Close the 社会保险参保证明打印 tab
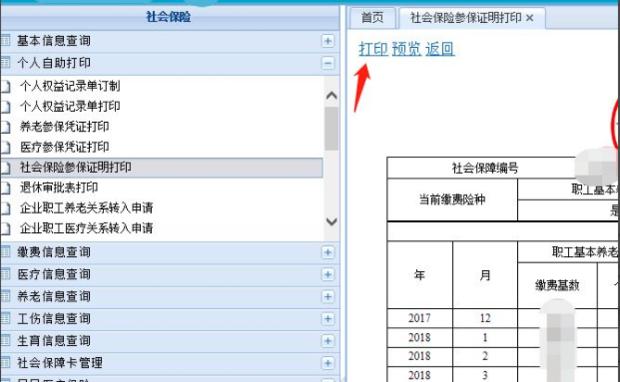The height and width of the screenshot is (382, 620). pyautogui.click(x=530, y=18)
